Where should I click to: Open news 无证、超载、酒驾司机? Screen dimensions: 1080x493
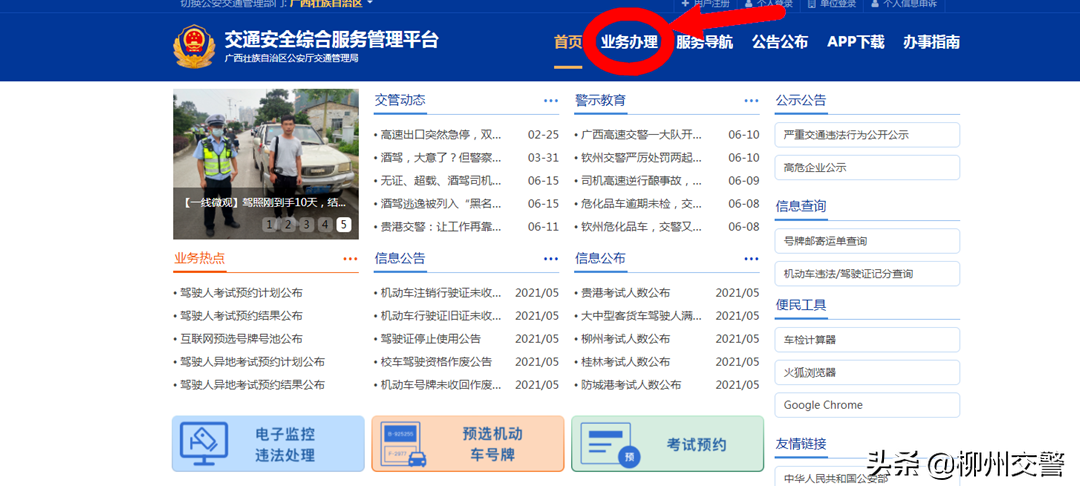pyautogui.click(x=441, y=181)
